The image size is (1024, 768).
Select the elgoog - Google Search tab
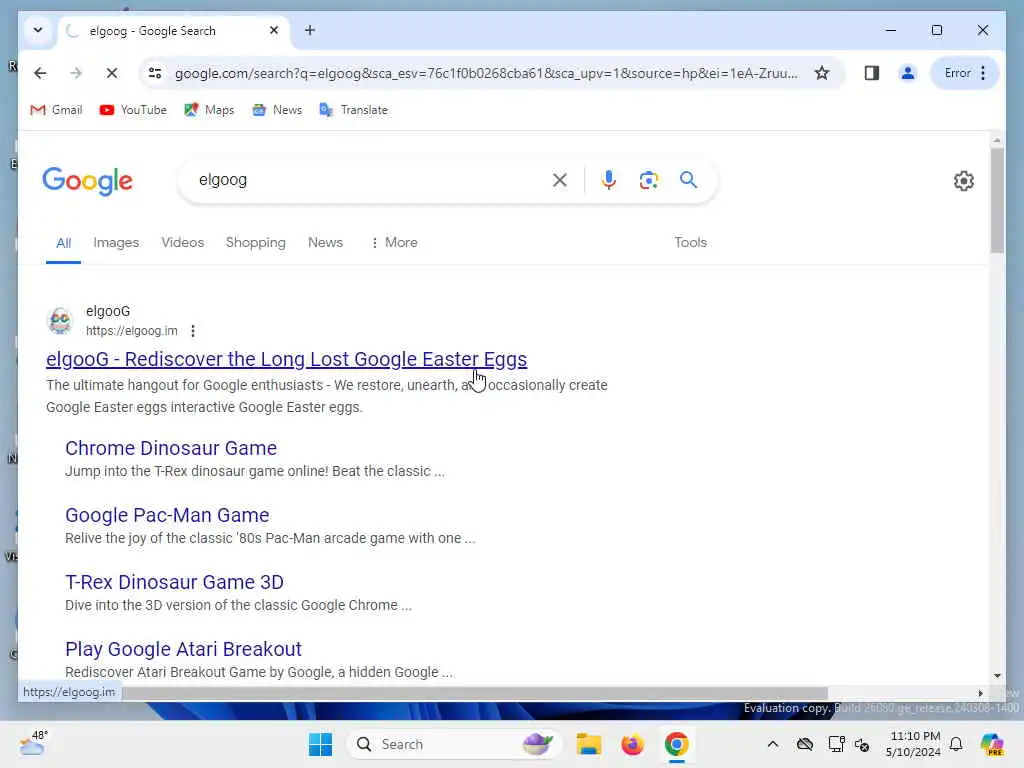coord(175,31)
